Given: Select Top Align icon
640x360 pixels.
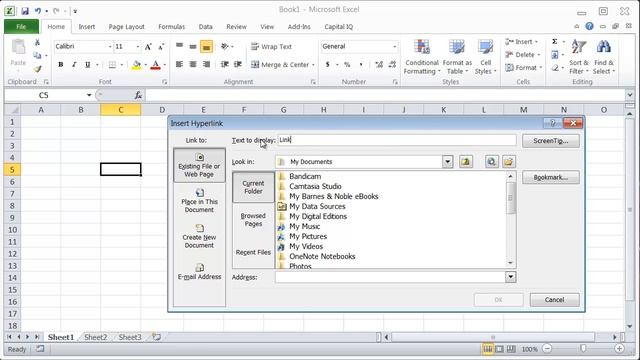Looking at the screenshot, I should (x=179, y=46).
